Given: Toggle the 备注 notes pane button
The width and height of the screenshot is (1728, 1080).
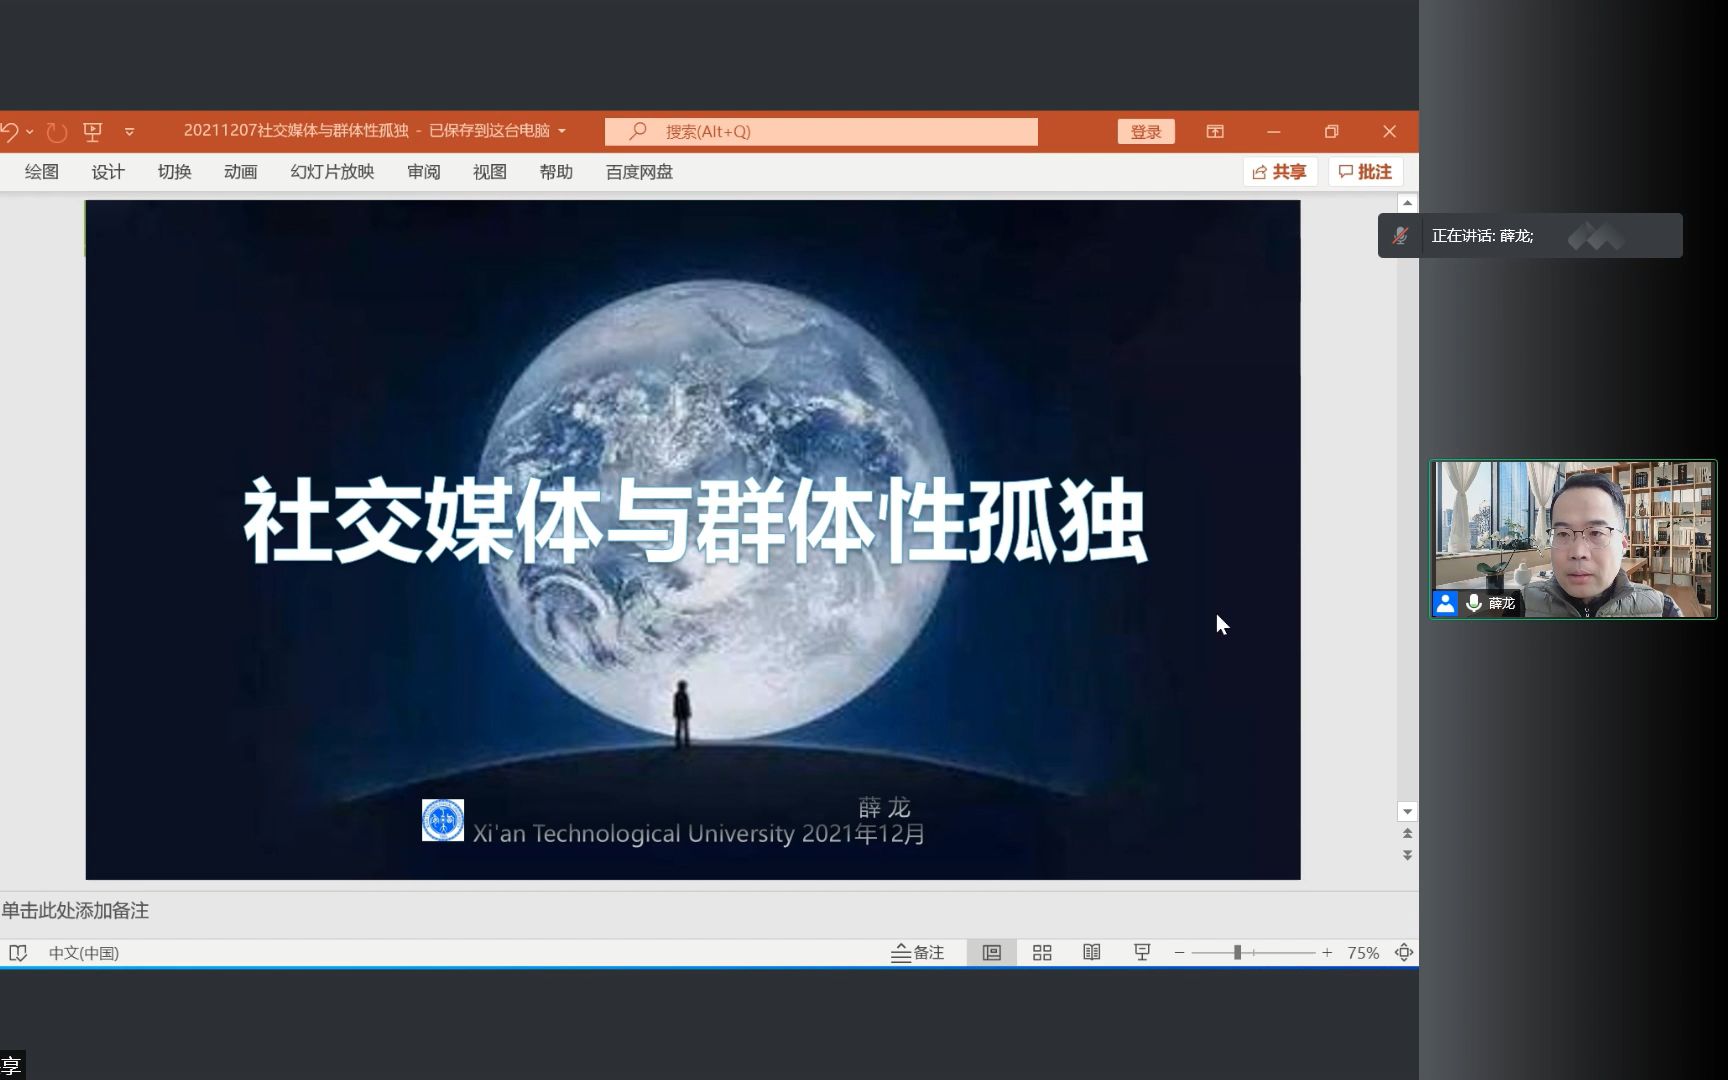Looking at the screenshot, I should [917, 953].
